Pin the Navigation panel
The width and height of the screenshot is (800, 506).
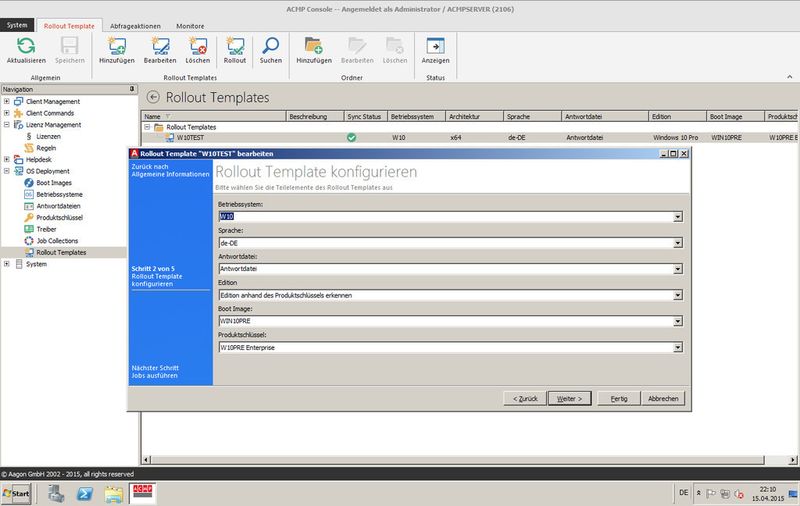pyautogui.click(x=132, y=89)
